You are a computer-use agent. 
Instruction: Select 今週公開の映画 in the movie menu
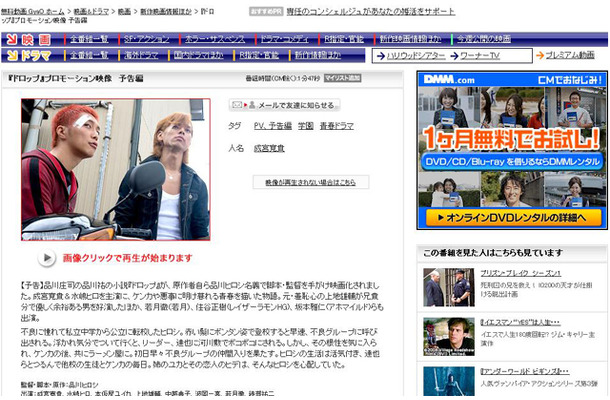pyautogui.click(x=484, y=39)
